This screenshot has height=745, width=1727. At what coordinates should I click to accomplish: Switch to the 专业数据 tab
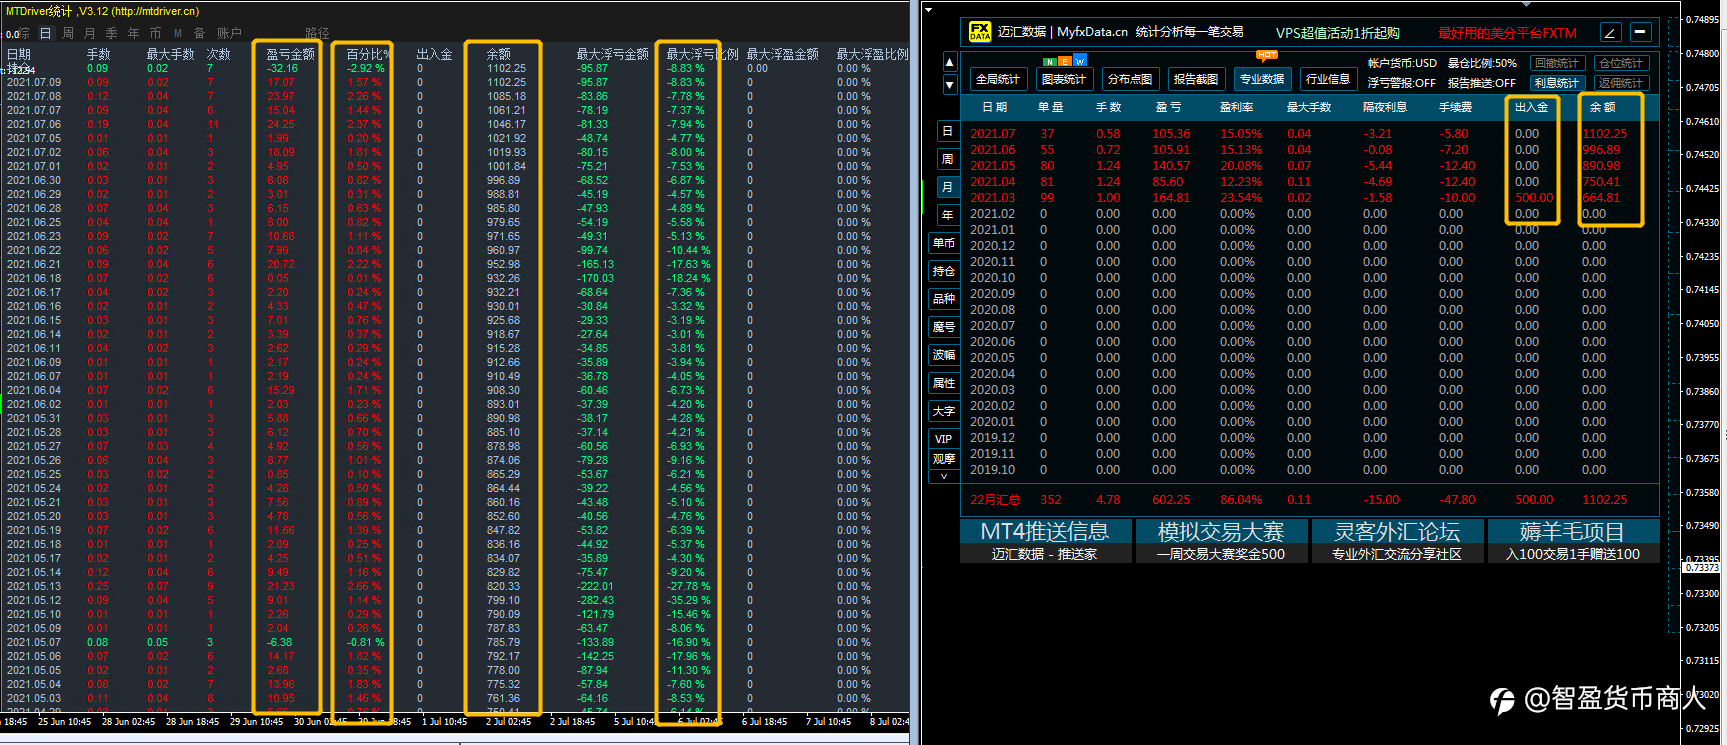(x=1262, y=79)
